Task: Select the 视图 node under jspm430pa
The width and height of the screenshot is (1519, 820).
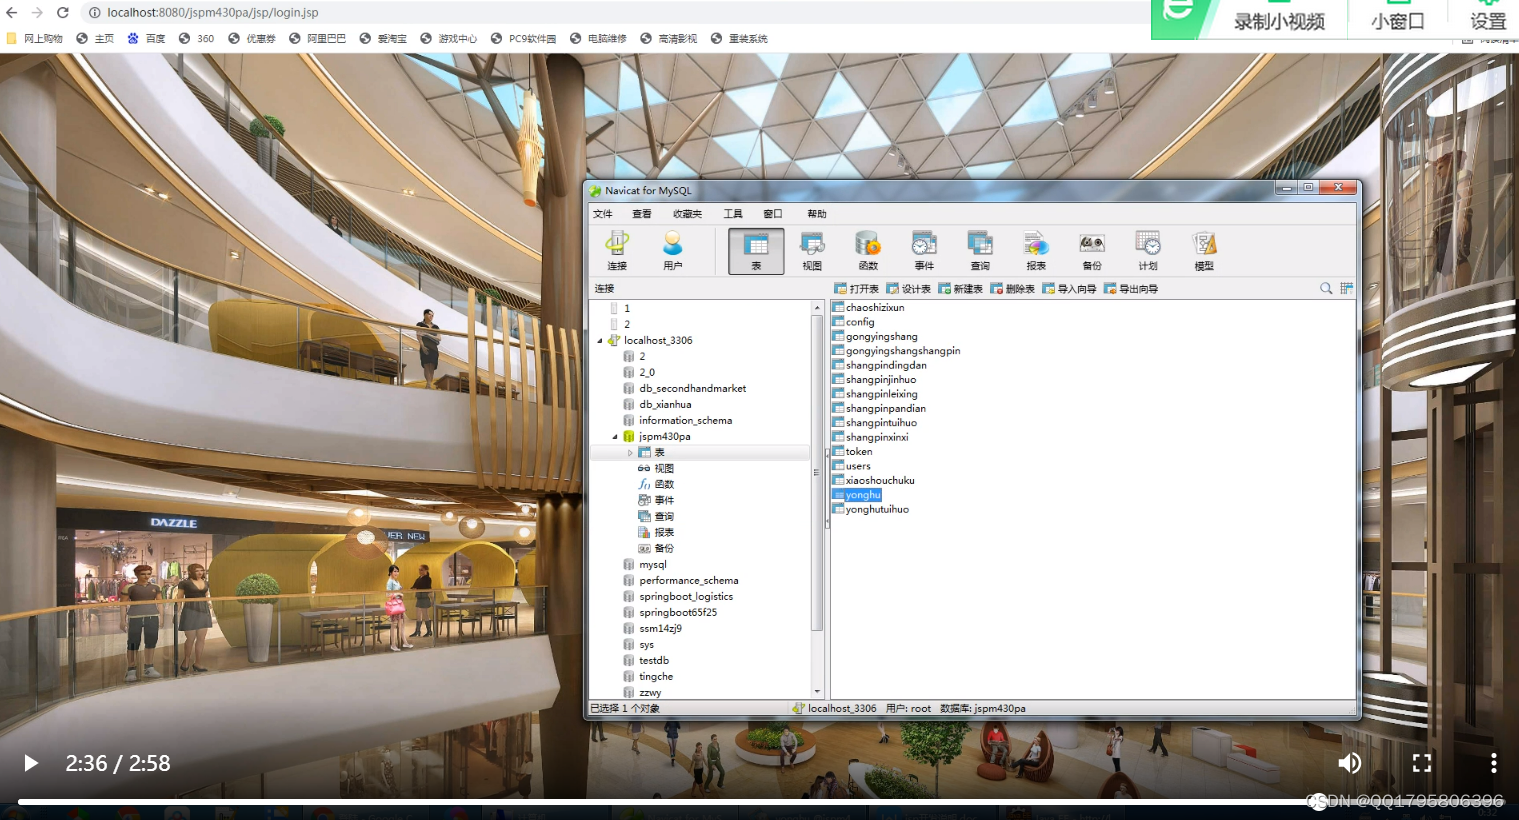Action: coord(664,469)
